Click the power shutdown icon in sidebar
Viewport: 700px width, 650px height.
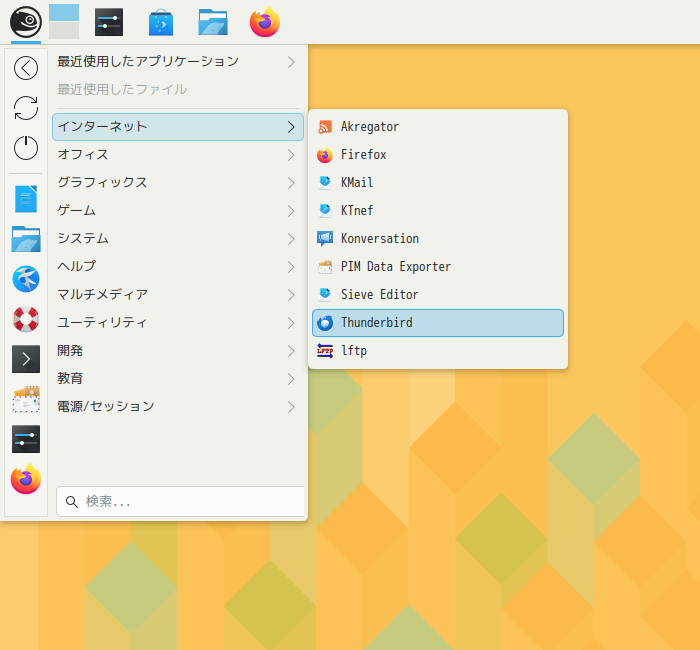click(26, 148)
